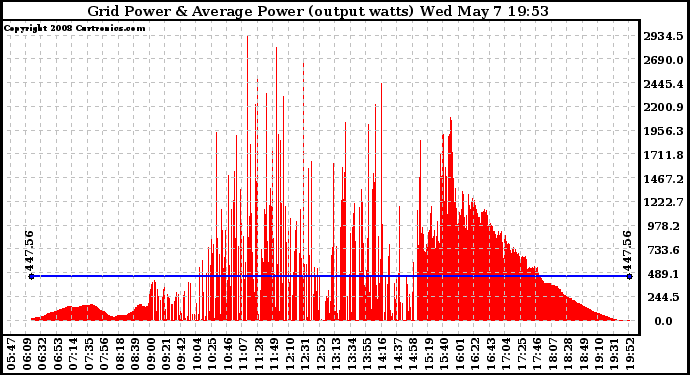Image resolution: width=690 pixels, height=375 pixels.
Task: Click the 12:10 time label
Action: pyautogui.click(x=289, y=354)
